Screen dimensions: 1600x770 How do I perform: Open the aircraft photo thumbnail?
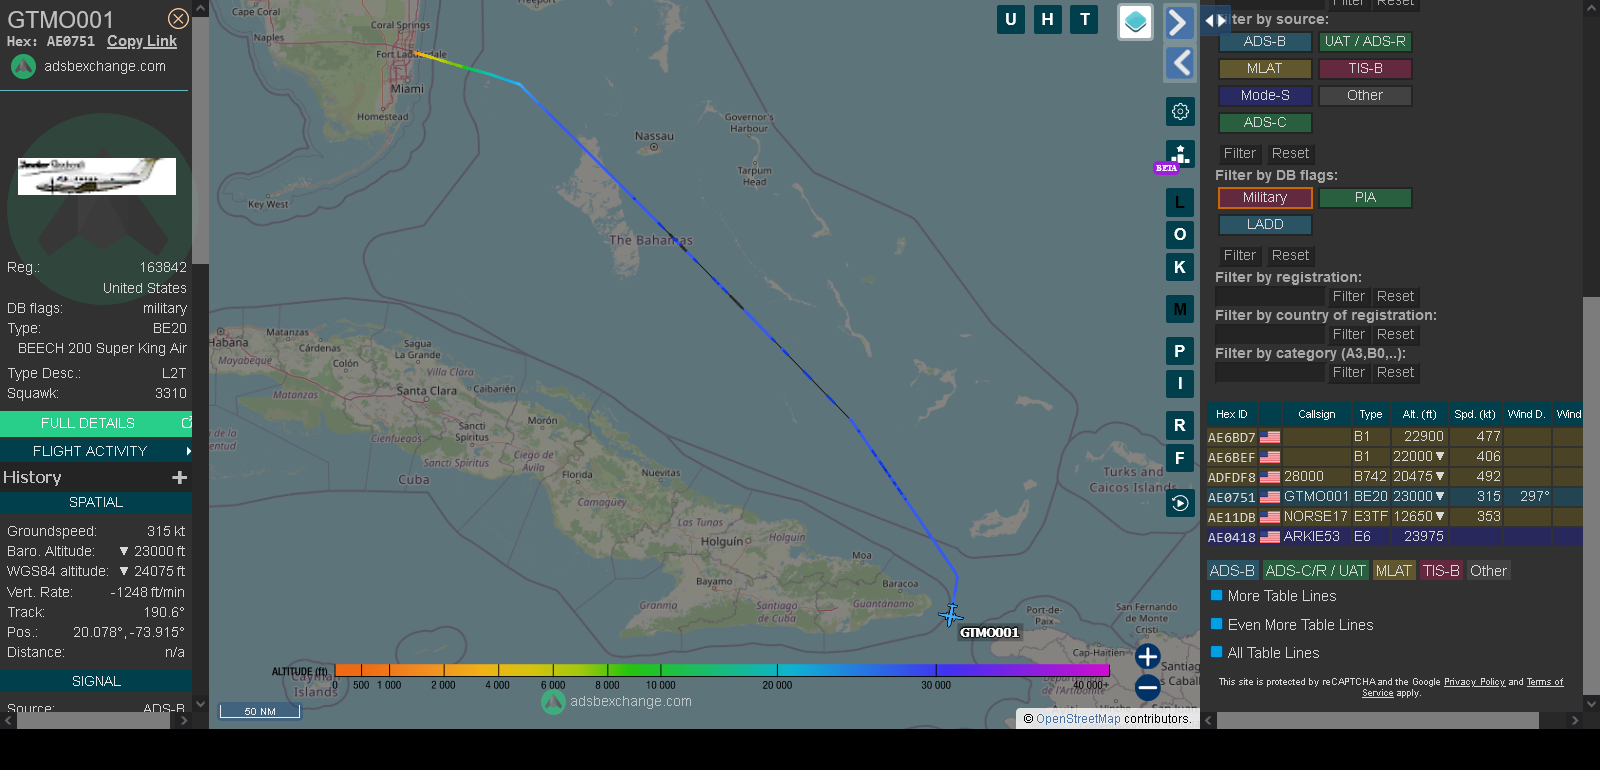pos(97,176)
